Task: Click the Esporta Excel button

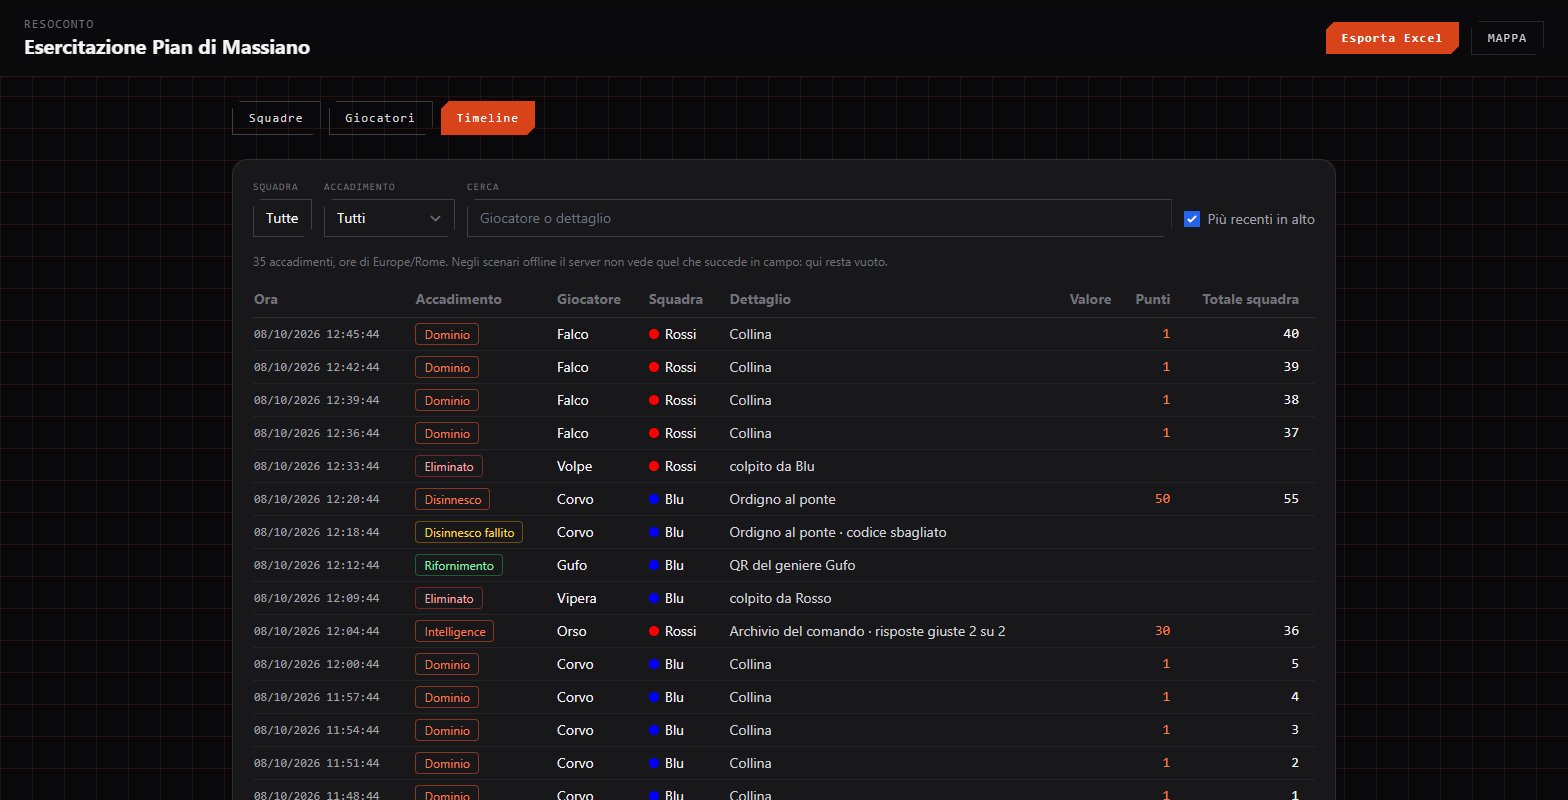Action: click(1392, 38)
